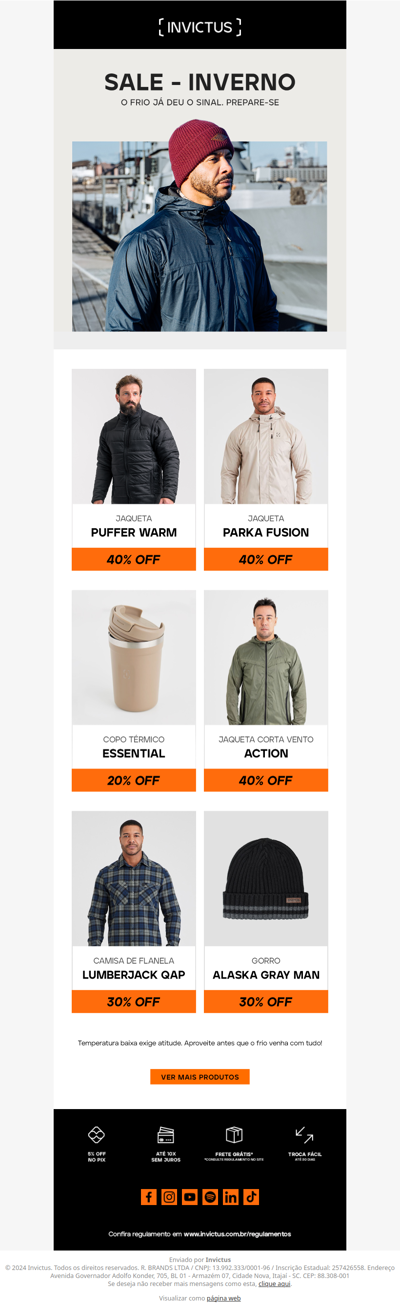The width and height of the screenshot is (400, 1307).
Task: Click the Ver Mais Produtos button
Action: click(200, 1077)
